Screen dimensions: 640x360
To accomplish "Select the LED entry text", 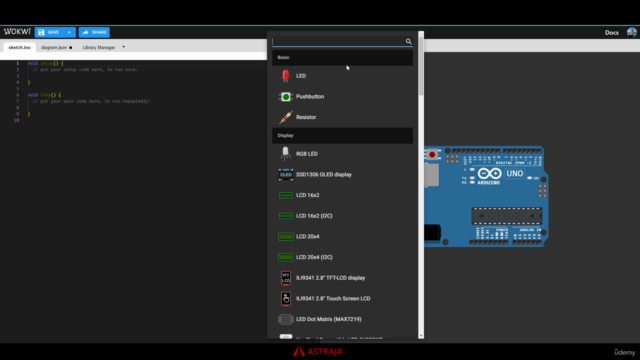I will click(301, 76).
